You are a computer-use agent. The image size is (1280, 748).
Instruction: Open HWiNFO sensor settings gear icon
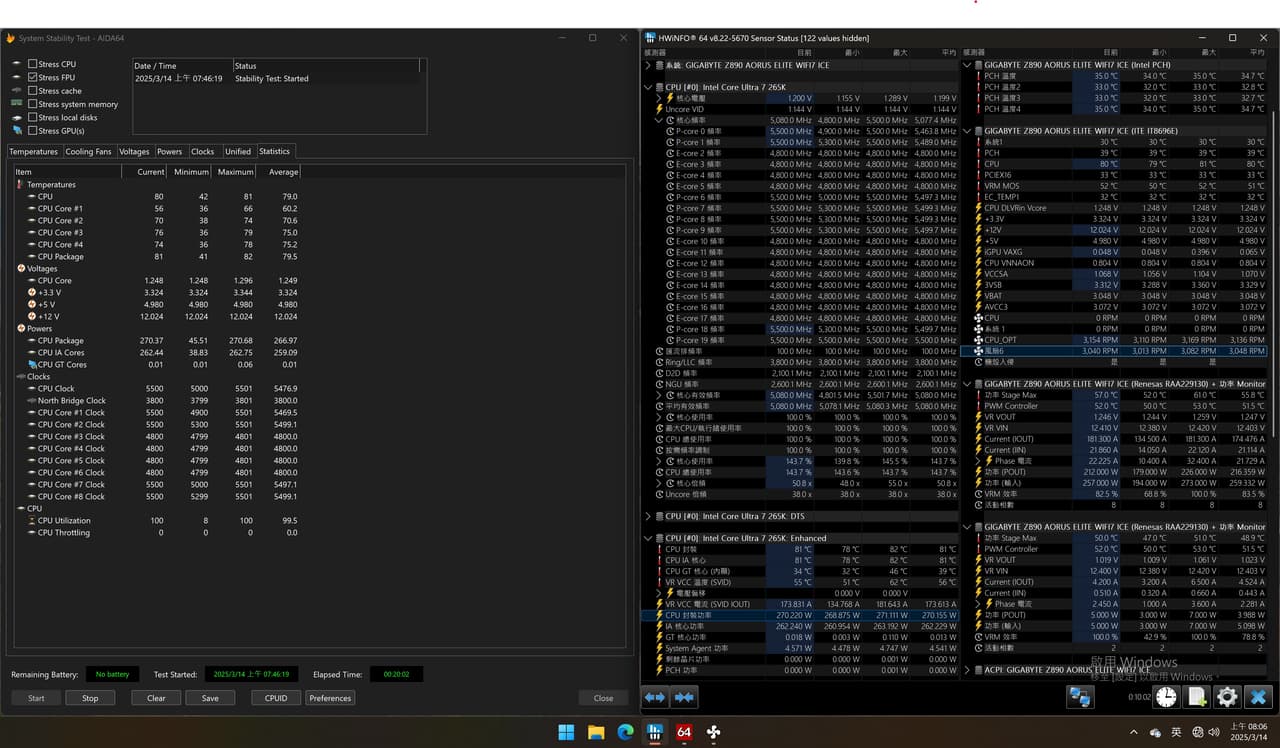tap(1227, 697)
